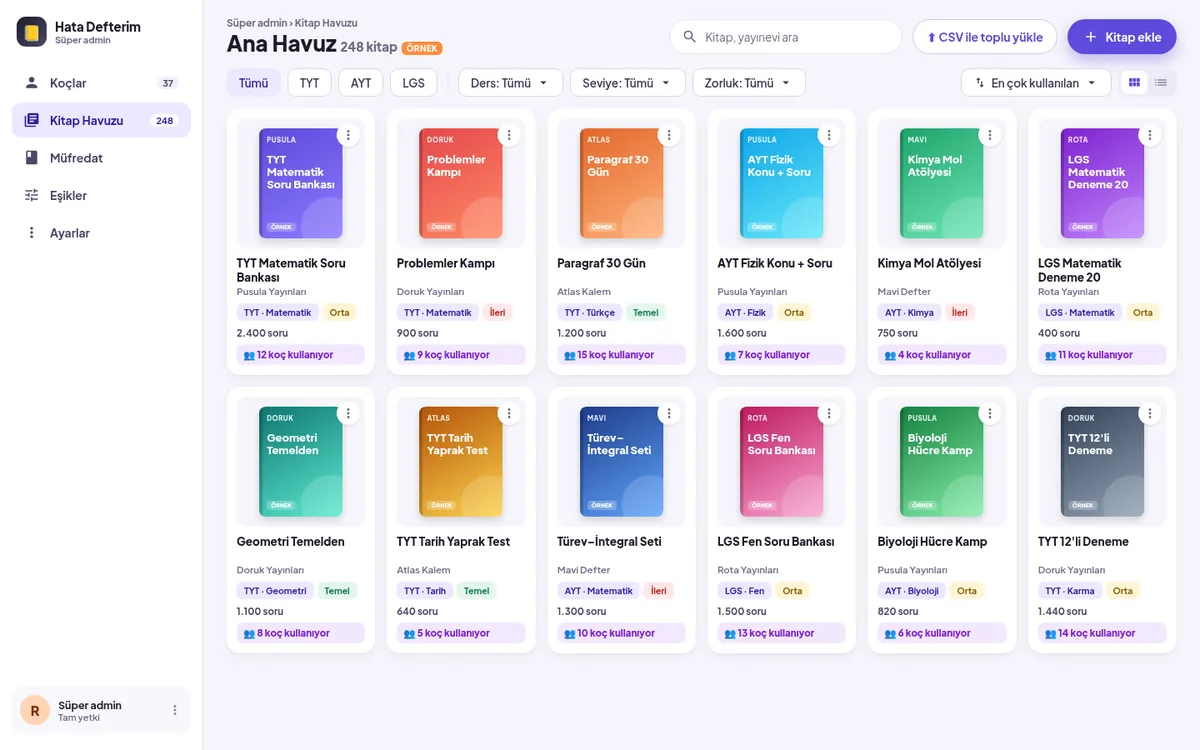Open more options on Paragraf 30 Gün card
Viewport: 1200px width, 750px height.
click(669, 134)
